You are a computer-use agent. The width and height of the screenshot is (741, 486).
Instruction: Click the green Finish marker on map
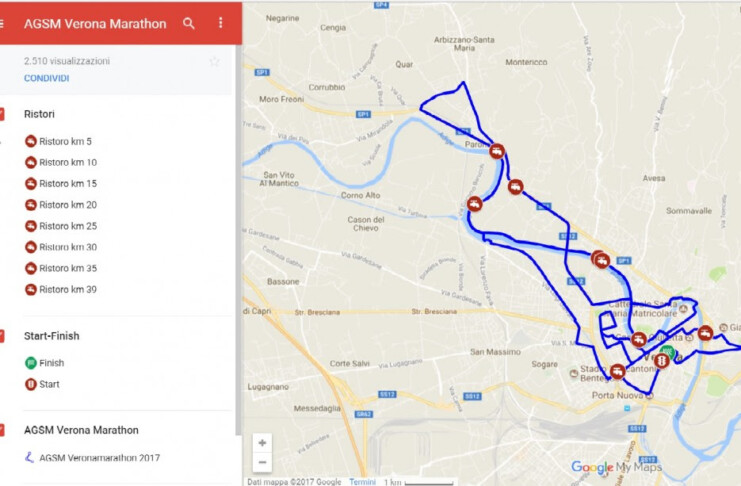pyautogui.click(x=668, y=351)
